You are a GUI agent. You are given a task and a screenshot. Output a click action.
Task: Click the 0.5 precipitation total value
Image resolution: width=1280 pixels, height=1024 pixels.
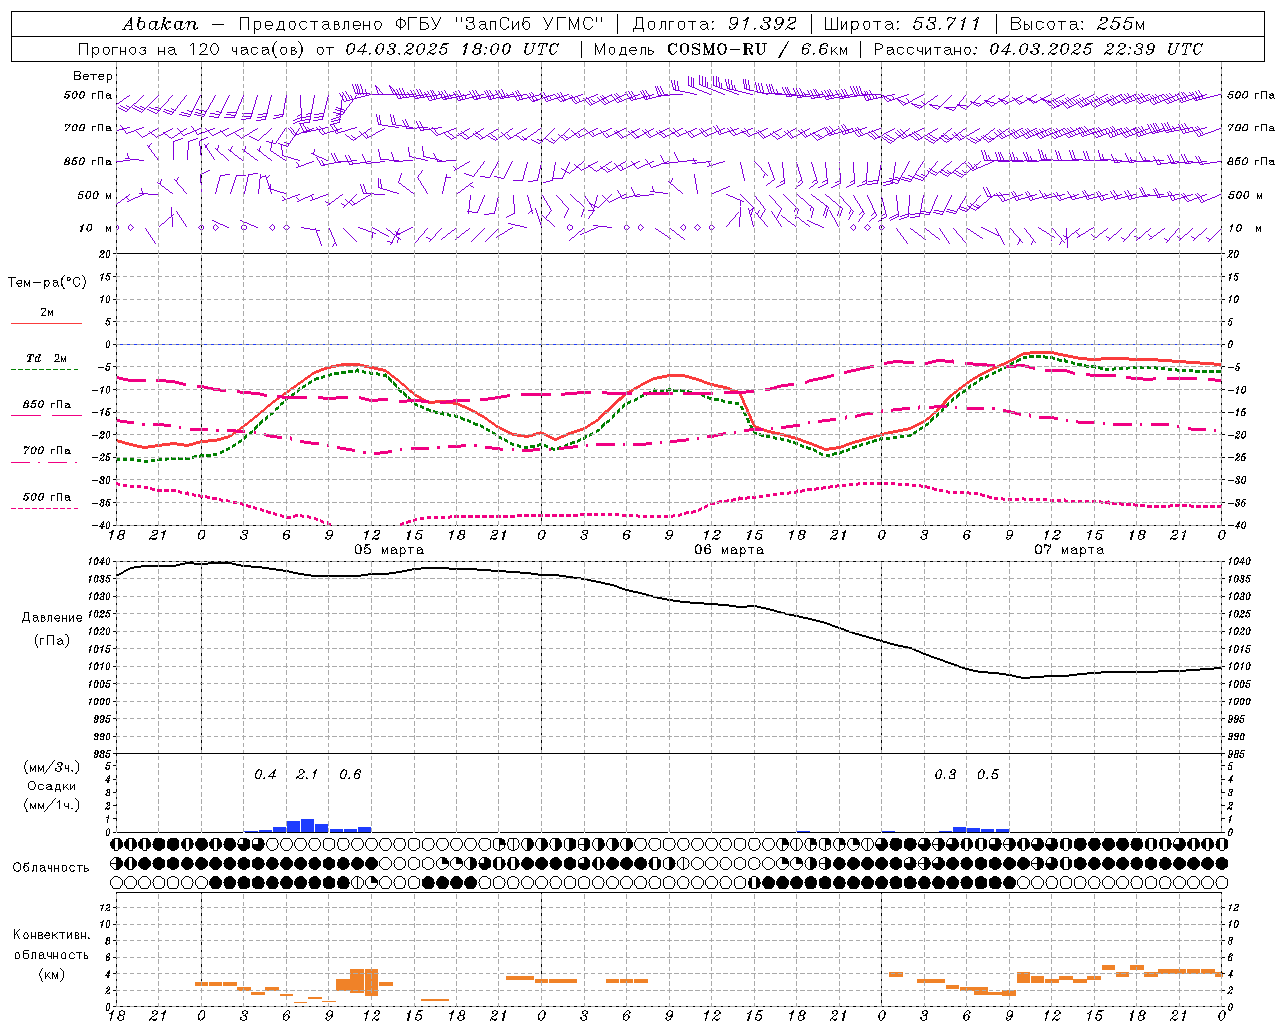[x=988, y=775]
